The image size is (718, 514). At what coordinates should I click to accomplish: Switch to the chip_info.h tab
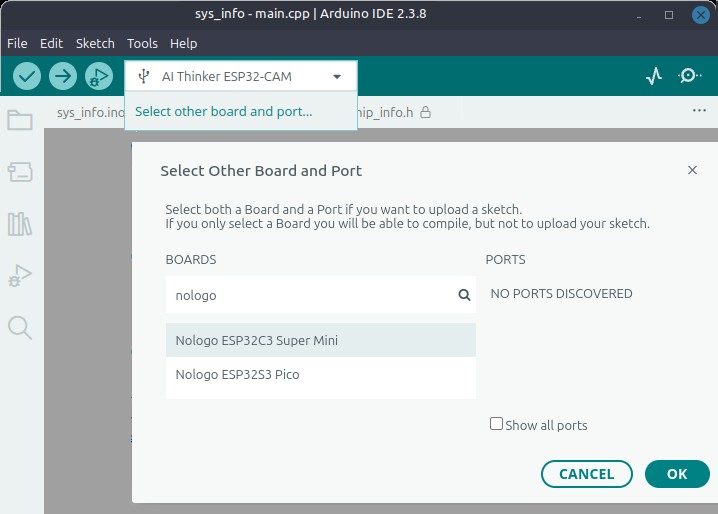pos(385,112)
